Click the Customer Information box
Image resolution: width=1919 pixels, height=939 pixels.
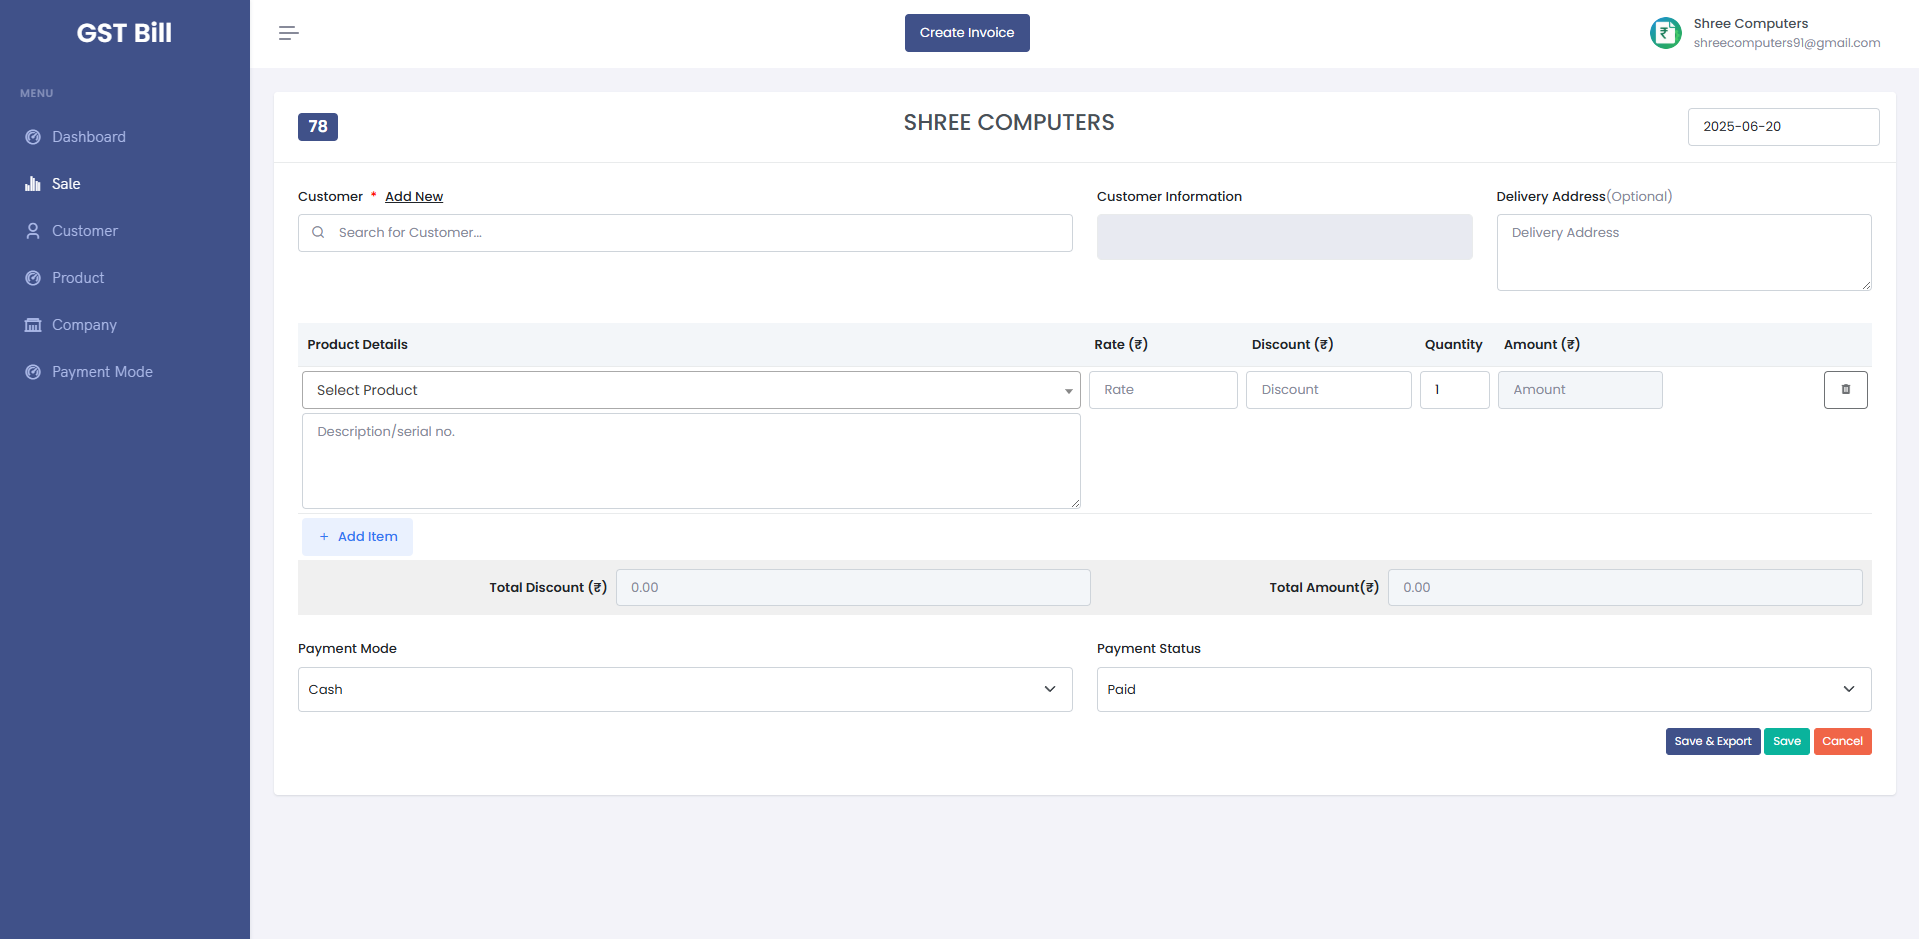pyautogui.click(x=1284, y=237)
